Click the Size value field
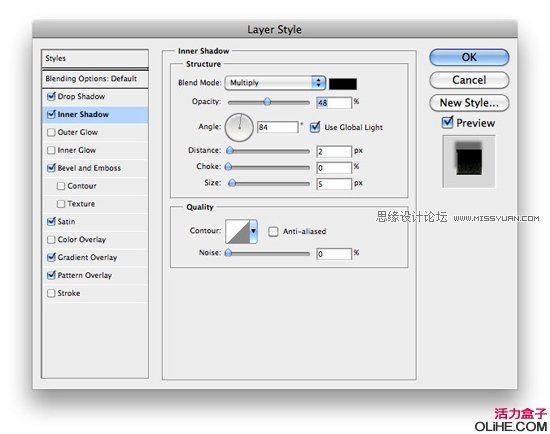The width and height of the screenshot is (550, 434). click(334, 184)
